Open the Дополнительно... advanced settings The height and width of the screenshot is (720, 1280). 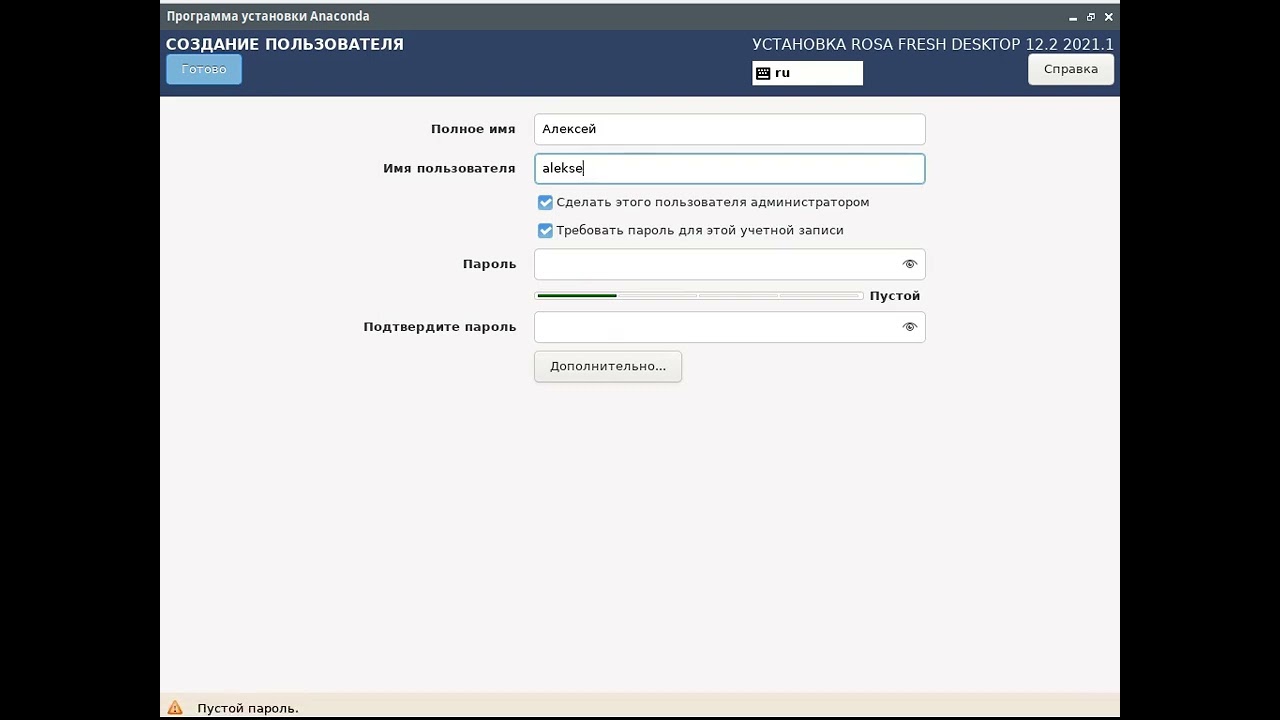(608, 366)
